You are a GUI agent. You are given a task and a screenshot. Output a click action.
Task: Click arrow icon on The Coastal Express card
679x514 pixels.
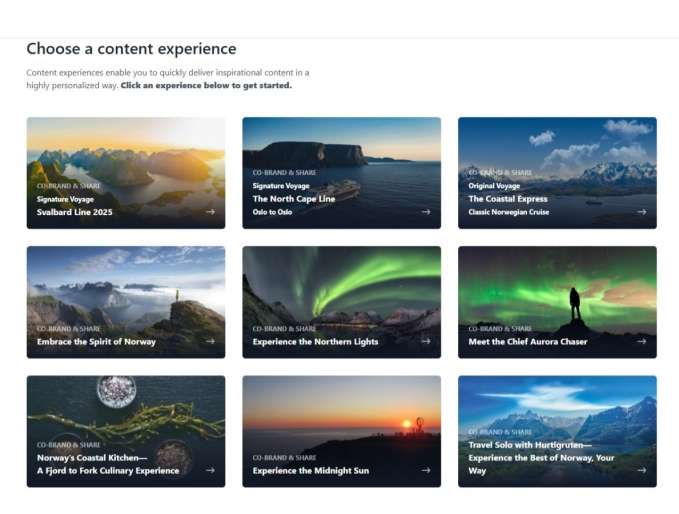pyautogui.click(x=642, y=212)
